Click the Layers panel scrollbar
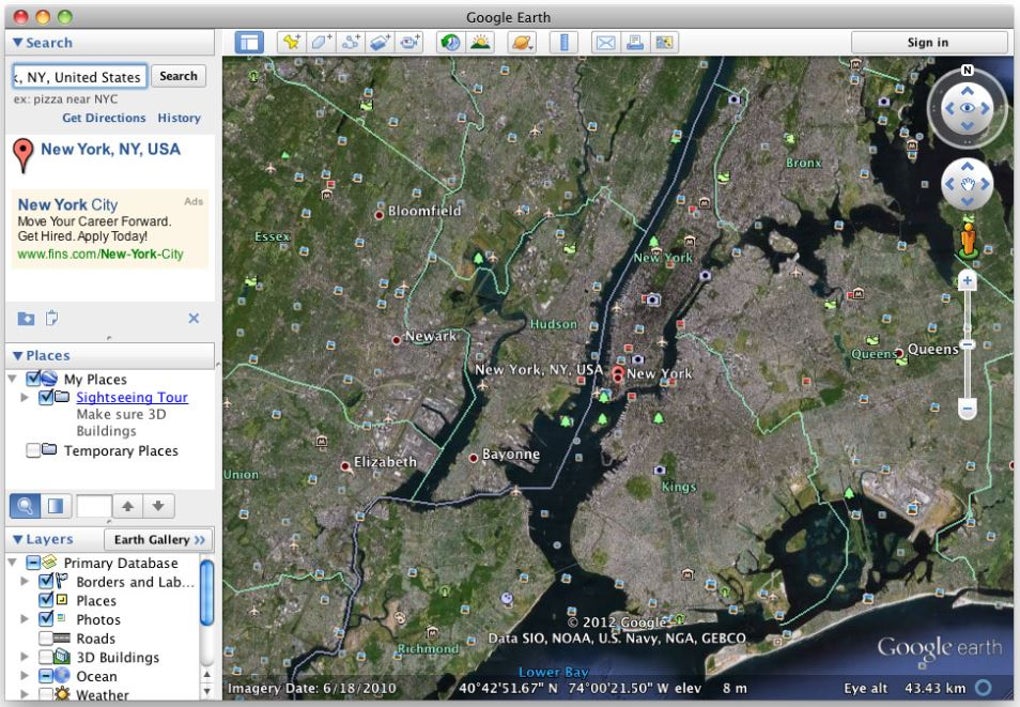Image resolution: width=1020 pixels, height=707 pixels. [206, 593]
